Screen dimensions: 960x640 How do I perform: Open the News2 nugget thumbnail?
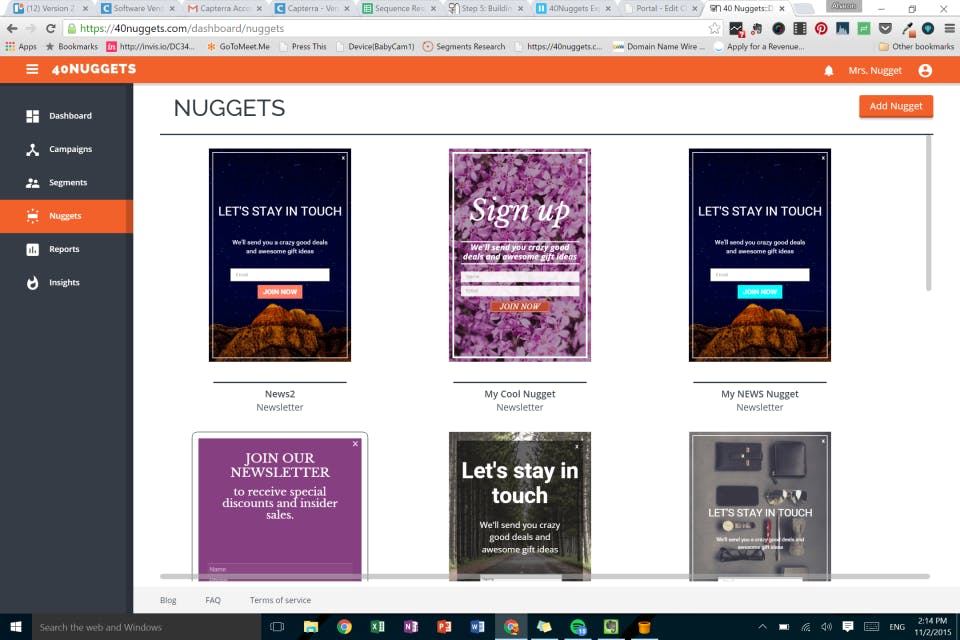coord(280,255)
